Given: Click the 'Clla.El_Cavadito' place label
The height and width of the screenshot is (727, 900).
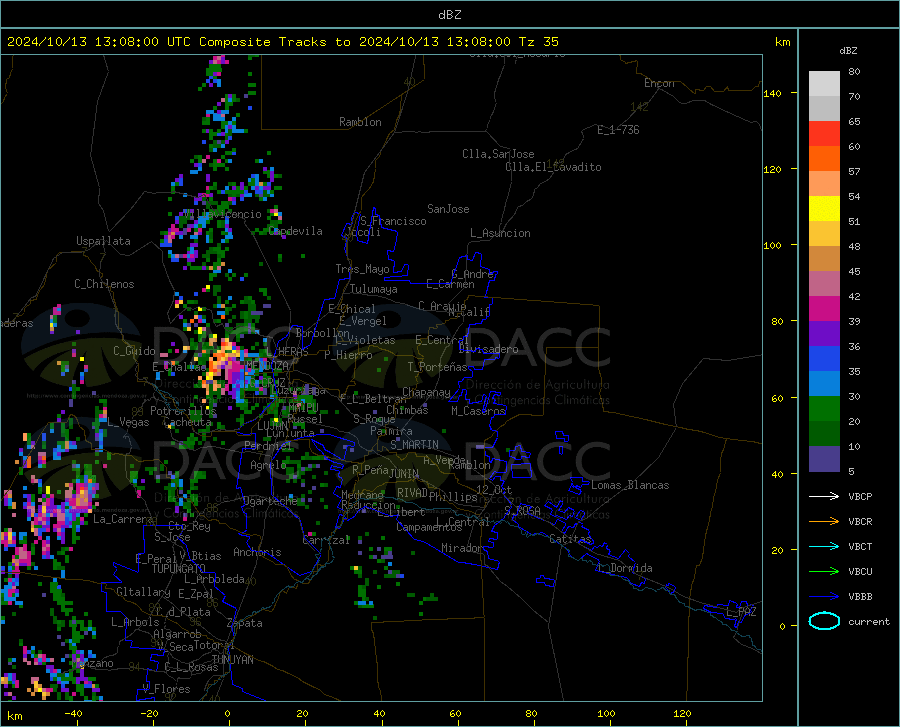Looking at the screenshot, I should pyautogui.click(x=553, y=167).
